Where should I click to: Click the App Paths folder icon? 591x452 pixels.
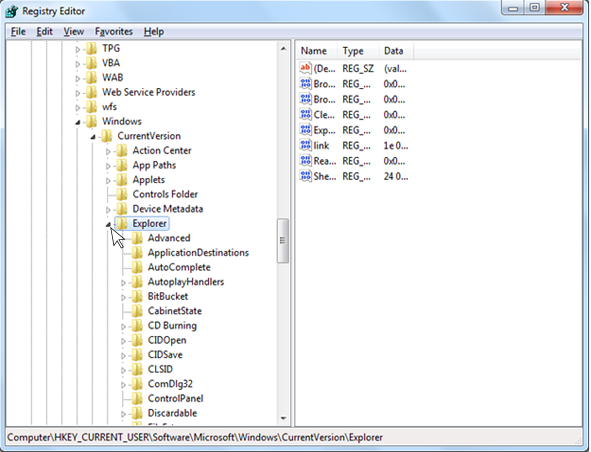122,165
